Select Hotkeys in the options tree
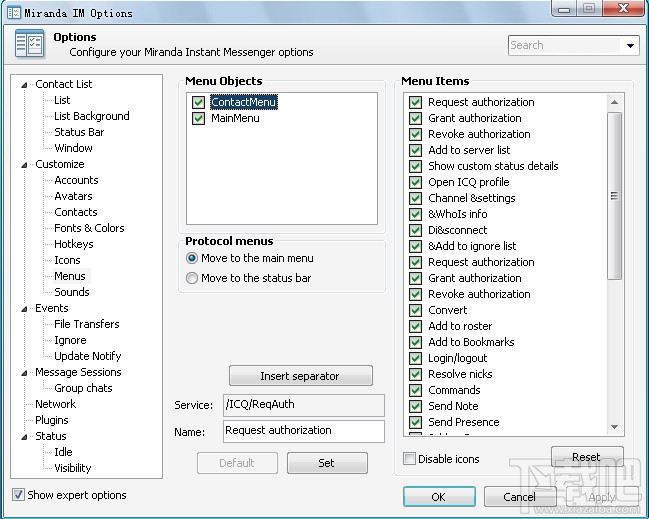Screen dimensions: 649x519 [x=73, y=244]
